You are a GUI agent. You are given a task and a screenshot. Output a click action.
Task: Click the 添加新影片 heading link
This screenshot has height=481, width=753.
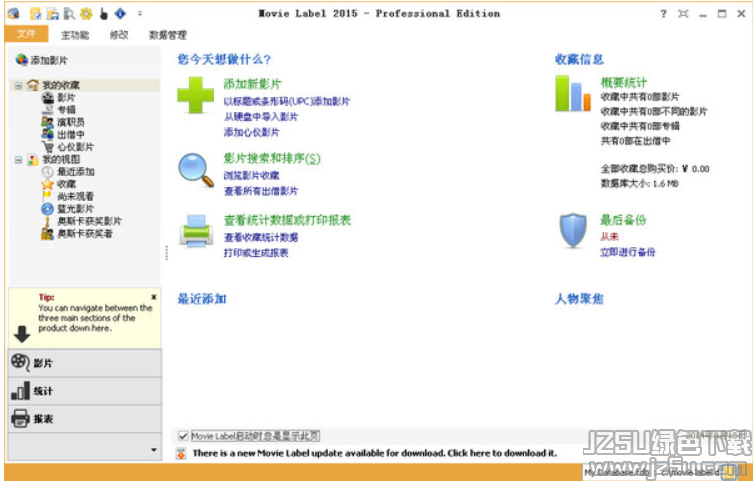[252, 84]
